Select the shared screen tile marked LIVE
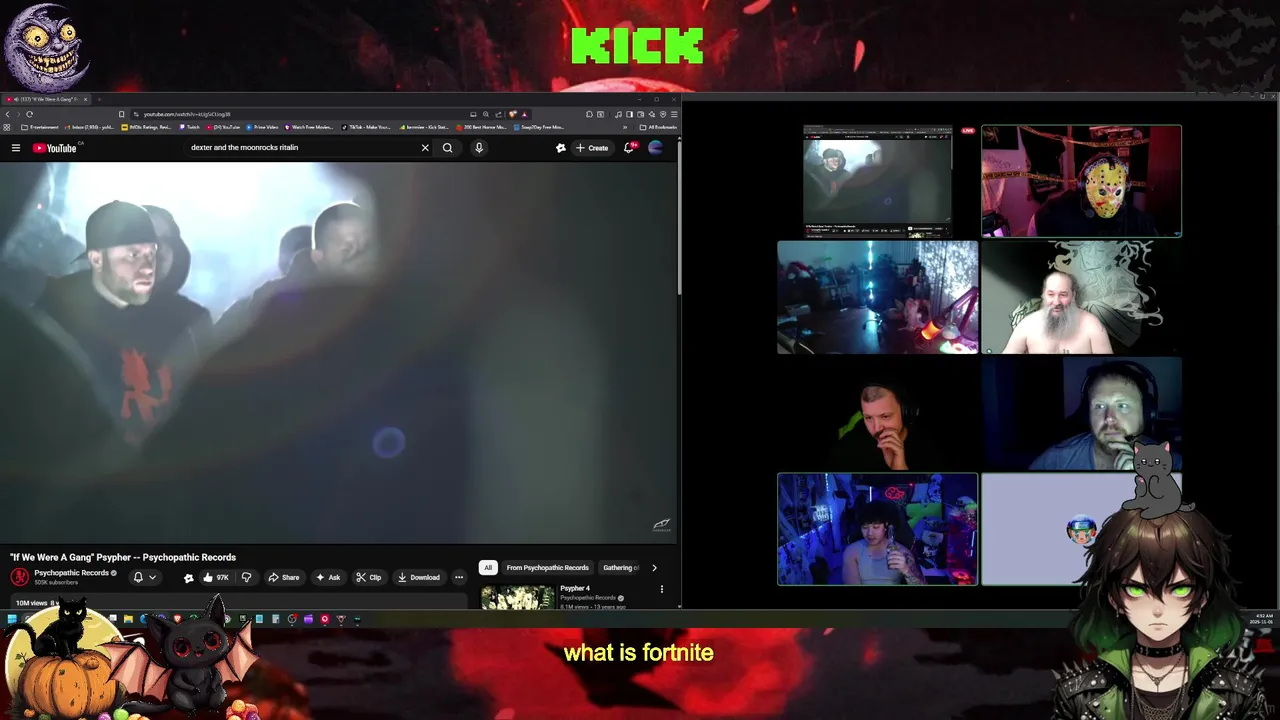1280x720 pixels. 877,181
